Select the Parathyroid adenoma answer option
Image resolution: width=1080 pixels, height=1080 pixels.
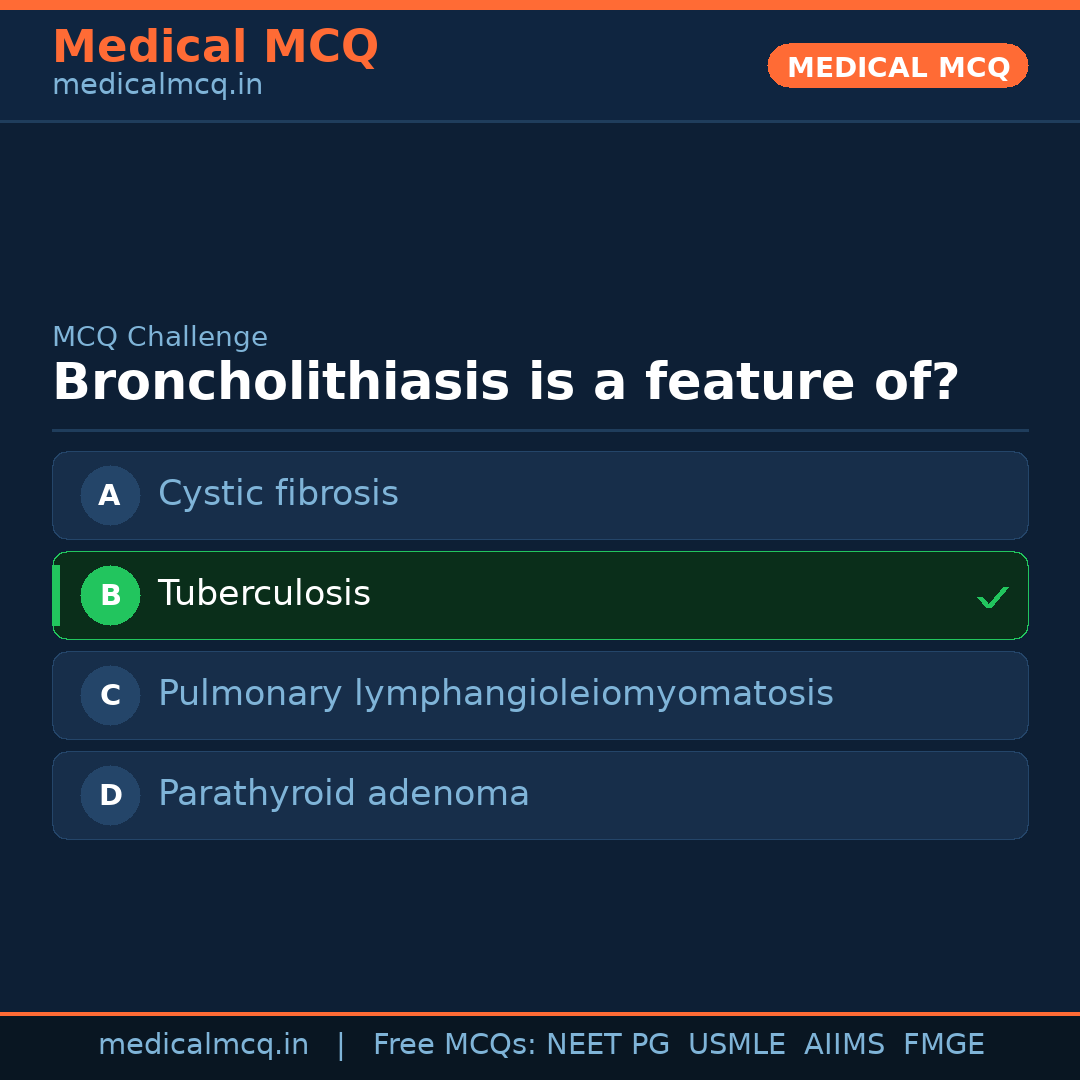coord(540,795)
